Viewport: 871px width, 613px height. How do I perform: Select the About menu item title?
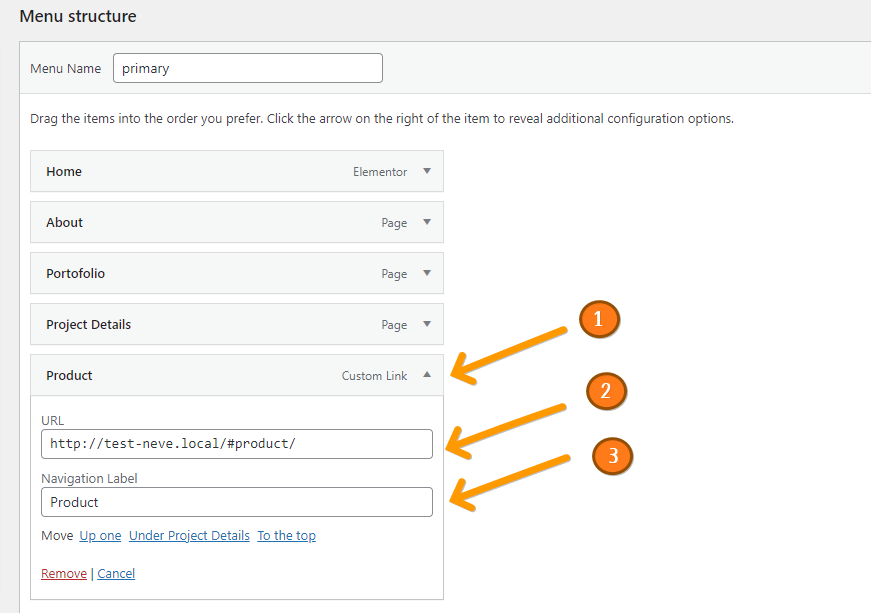[64, 223]
